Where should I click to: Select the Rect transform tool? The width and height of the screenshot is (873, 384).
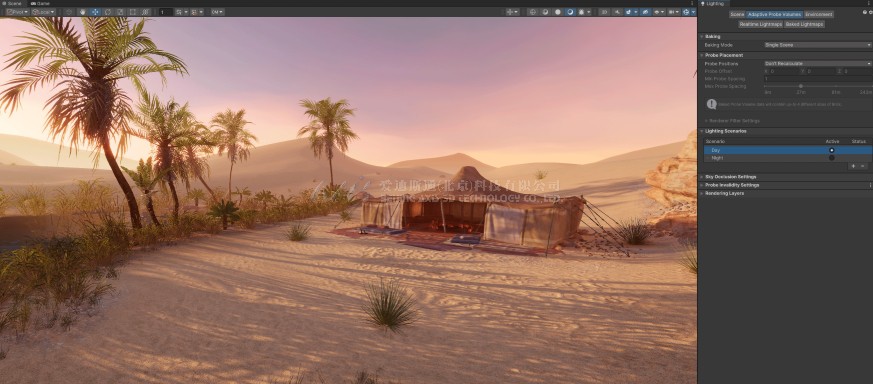(133, 12)
